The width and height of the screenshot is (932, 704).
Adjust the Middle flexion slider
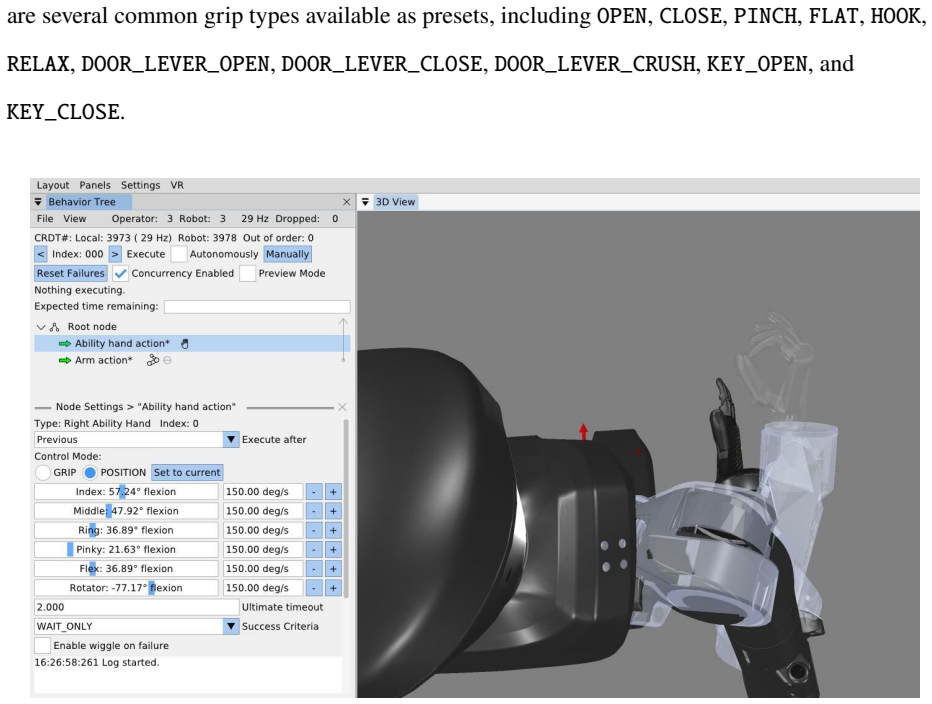tap(126, 511)
